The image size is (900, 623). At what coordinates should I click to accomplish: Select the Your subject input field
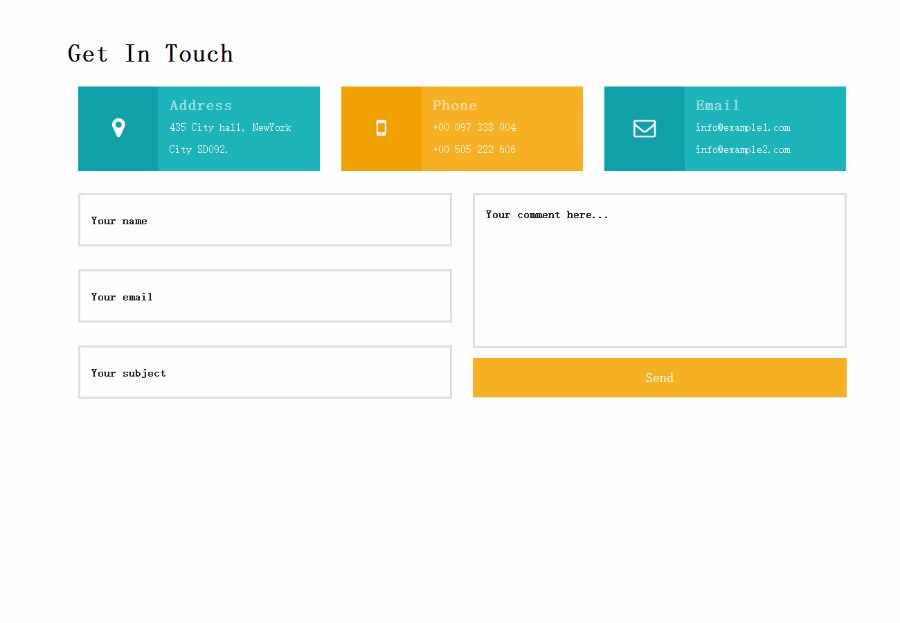(x=265, y=372)
